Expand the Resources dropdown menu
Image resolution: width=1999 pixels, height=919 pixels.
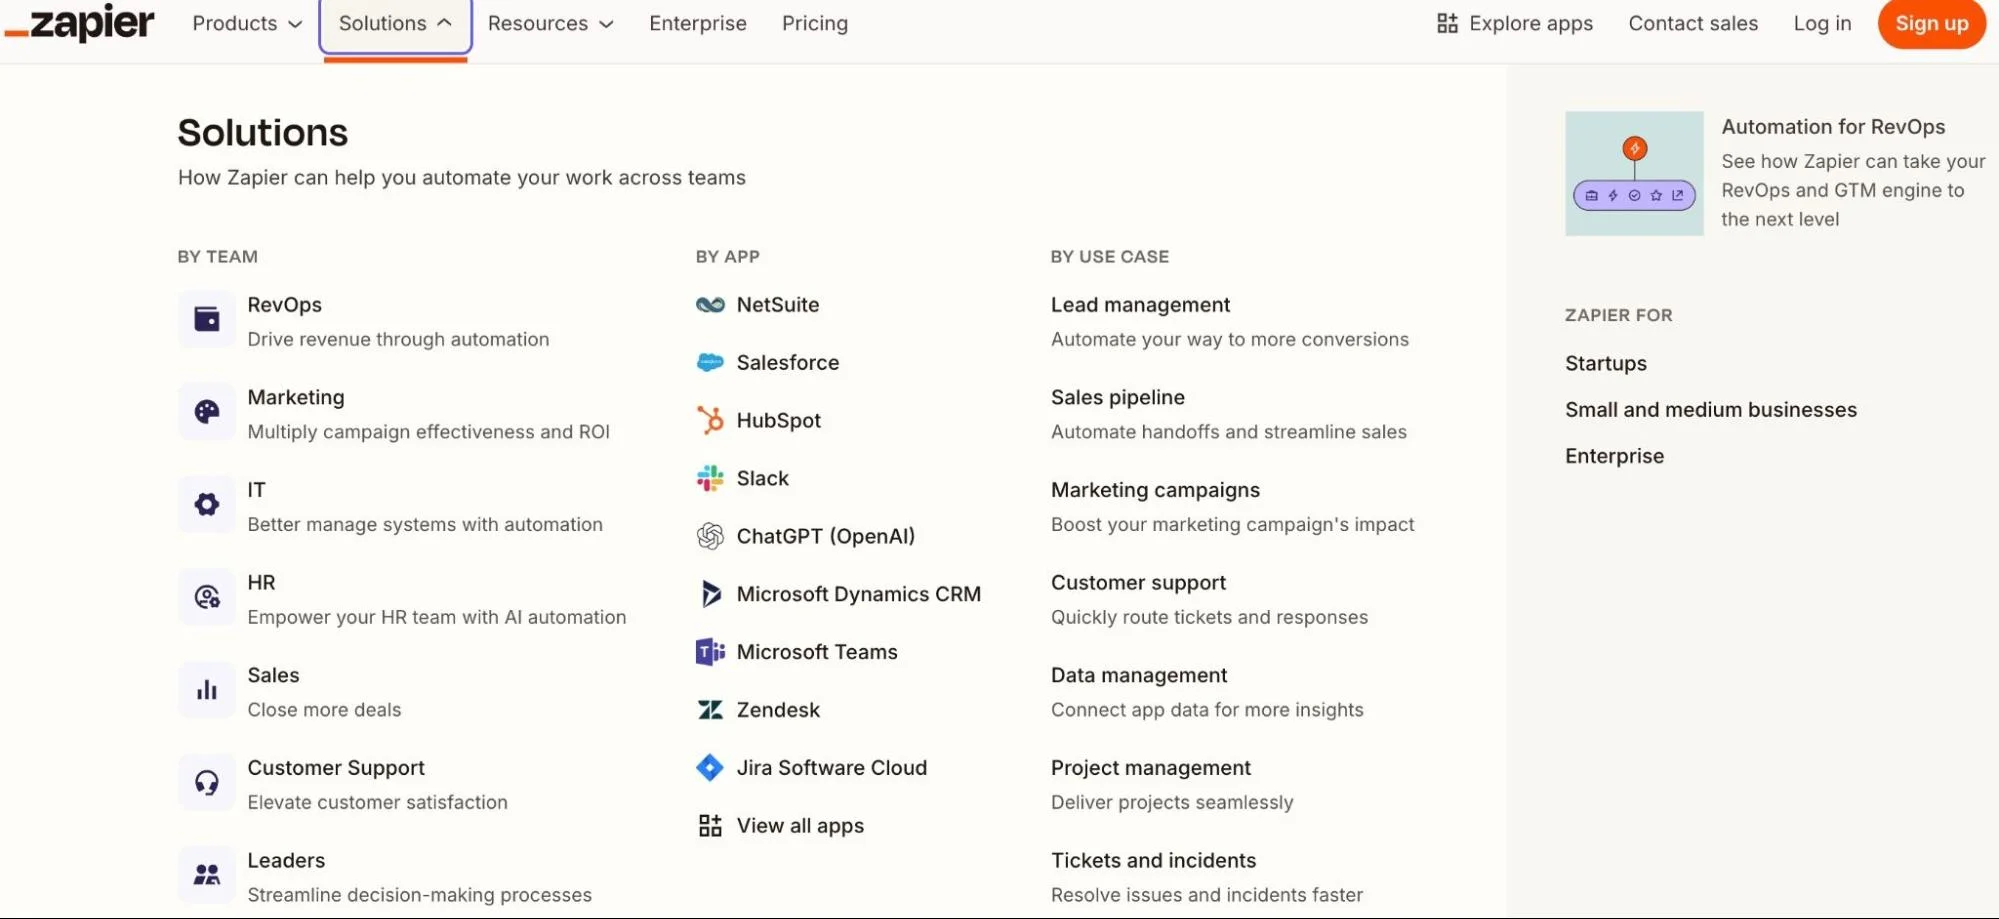(550, 23)
